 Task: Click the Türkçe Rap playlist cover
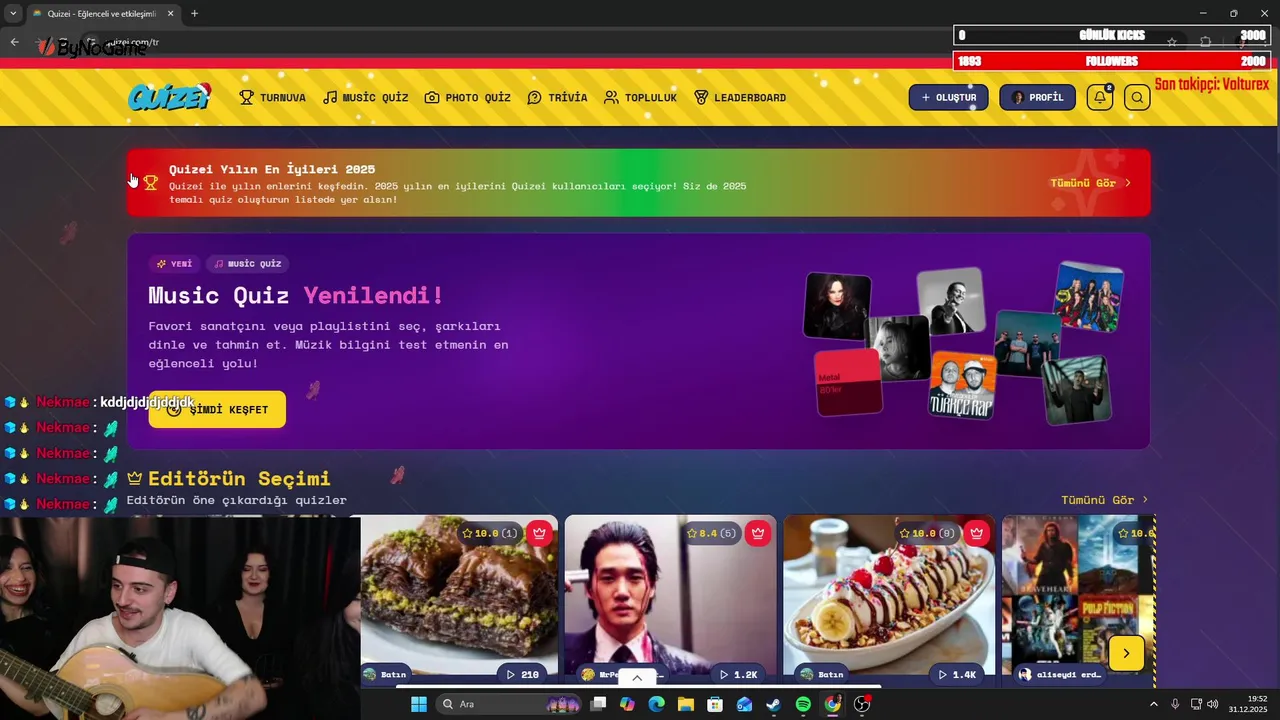962,385
